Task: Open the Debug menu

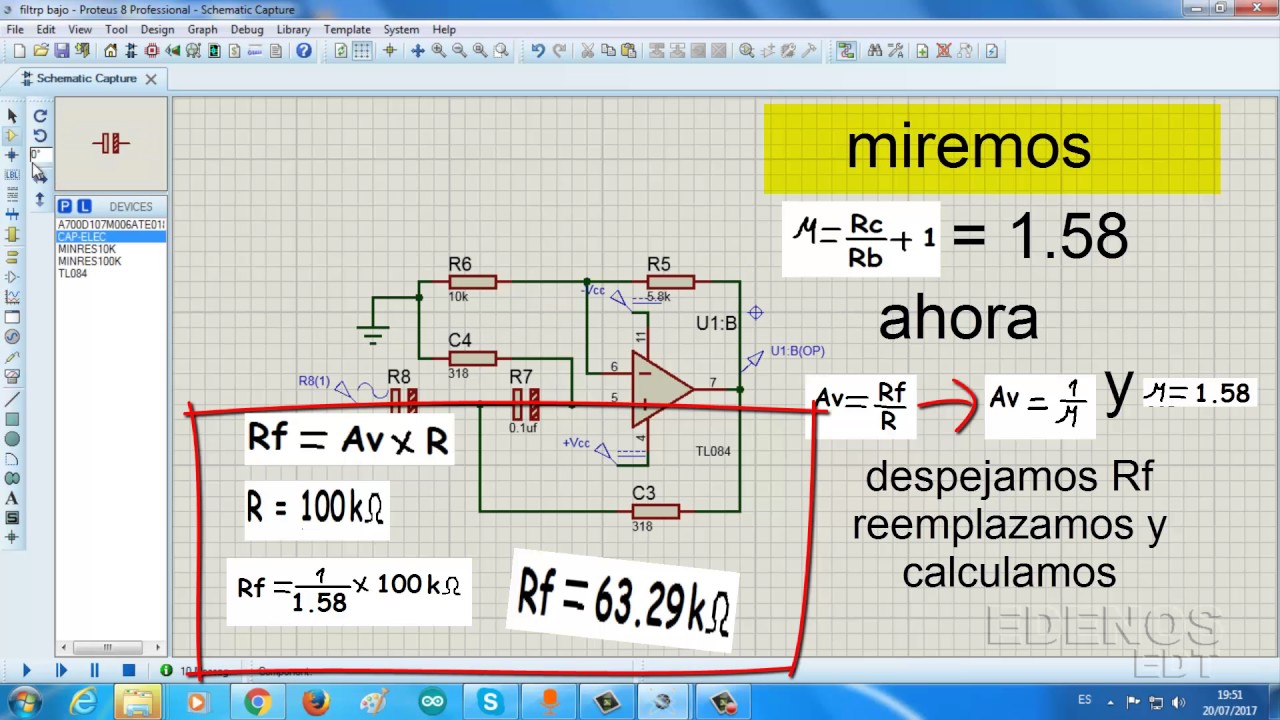Action: [x=247, y=29]
